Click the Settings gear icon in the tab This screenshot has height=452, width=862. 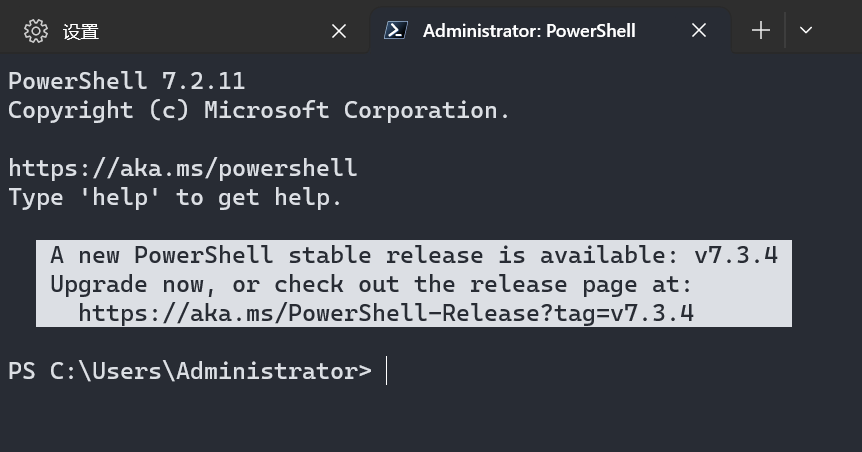pos(36,31)
